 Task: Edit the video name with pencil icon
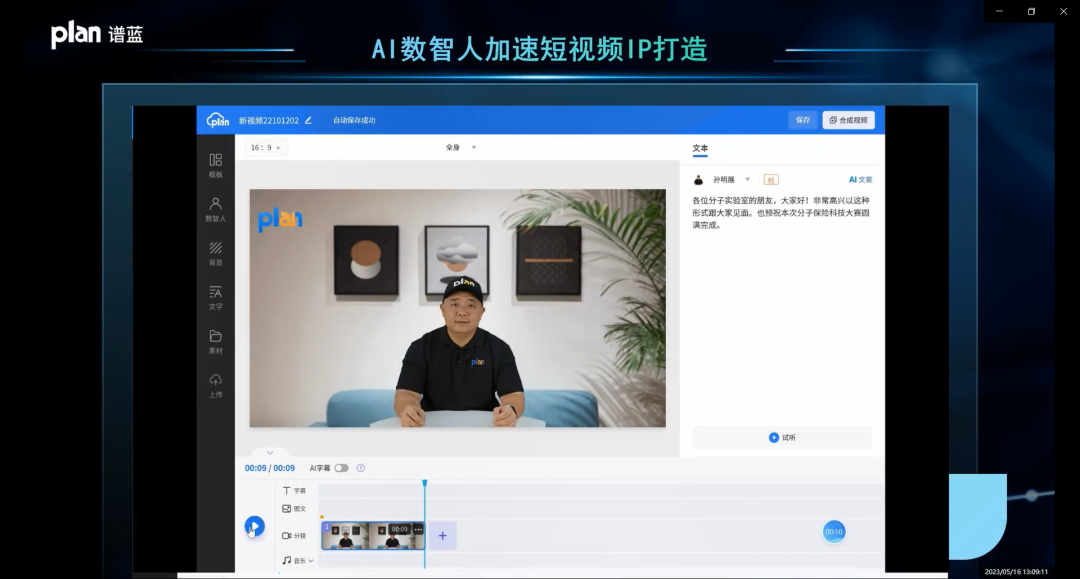click(309, 120)
